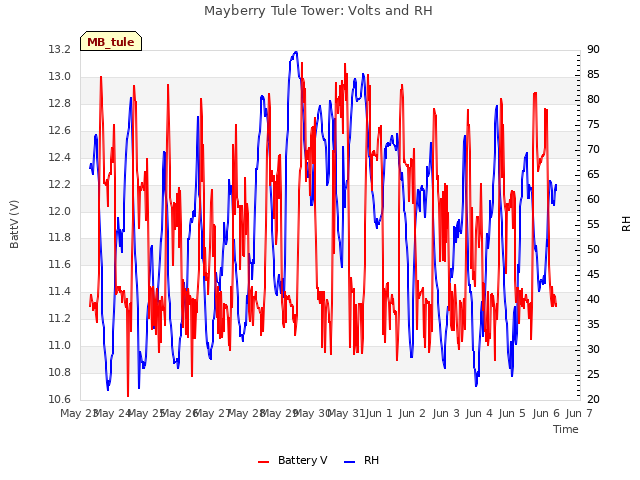The width and height of the screenshot is (640, 480).
Task: Click the Jun 6 date tick
Action: point(546,413)
